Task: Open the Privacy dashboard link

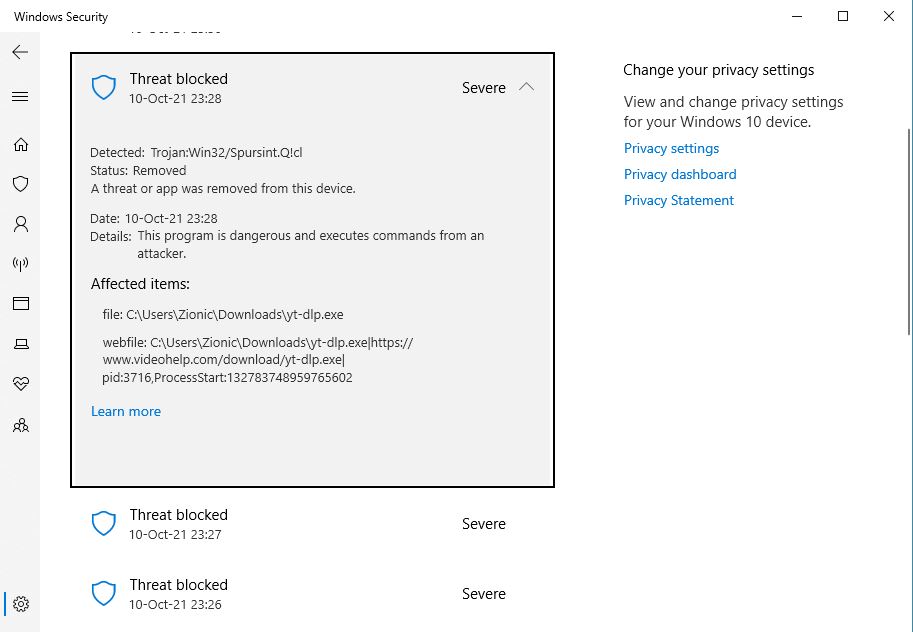Action: (680, 174)
